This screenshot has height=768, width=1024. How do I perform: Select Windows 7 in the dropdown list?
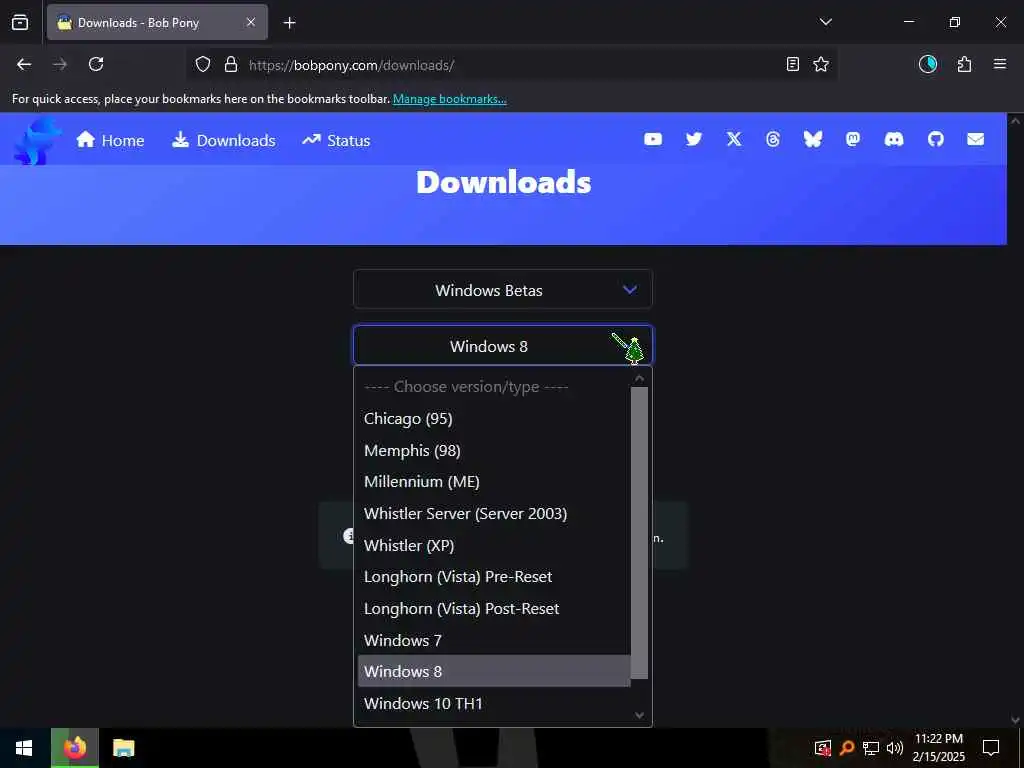pyautogui.click(x=494, y=641)
